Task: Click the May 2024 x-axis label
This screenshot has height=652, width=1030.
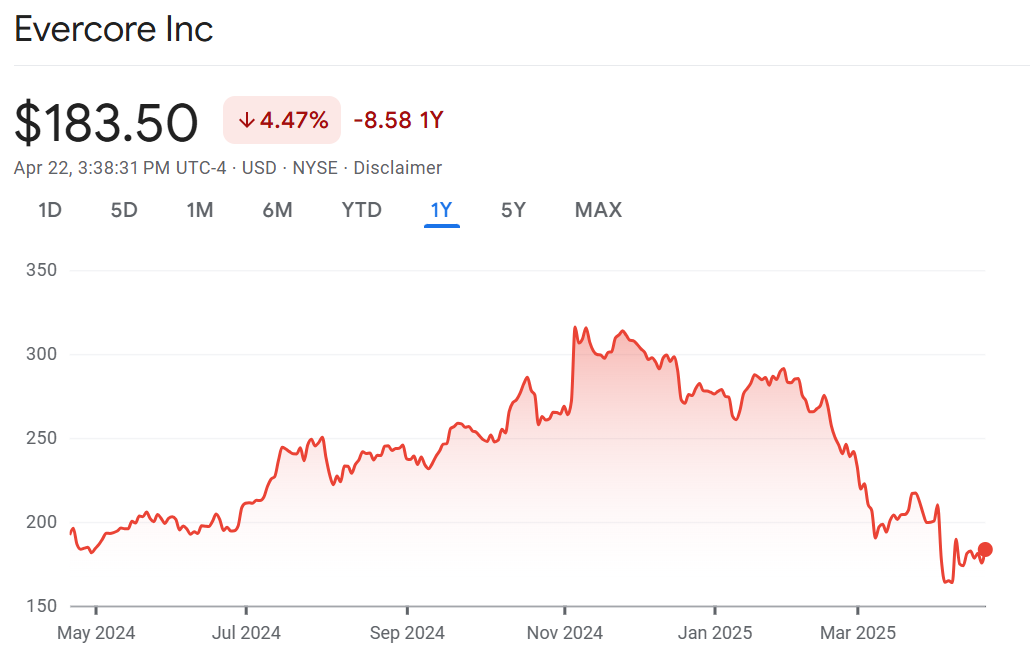Action: tap(96, 633)
